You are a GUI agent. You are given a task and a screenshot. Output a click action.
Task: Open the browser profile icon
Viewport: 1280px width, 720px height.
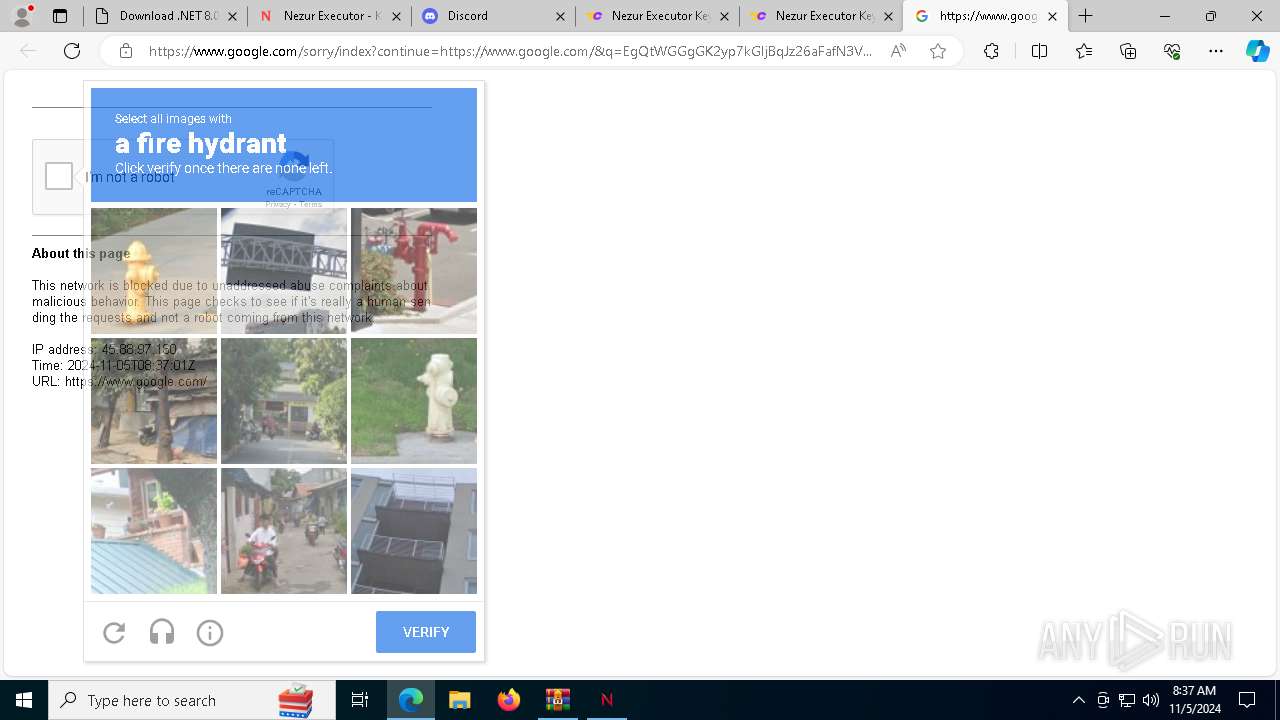[22, 16]
